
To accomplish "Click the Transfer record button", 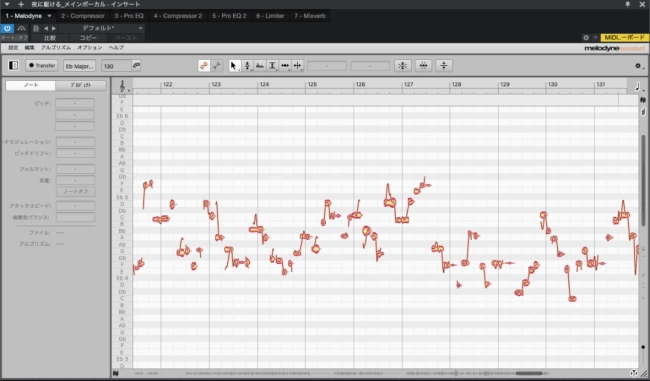I will [42, 66].
